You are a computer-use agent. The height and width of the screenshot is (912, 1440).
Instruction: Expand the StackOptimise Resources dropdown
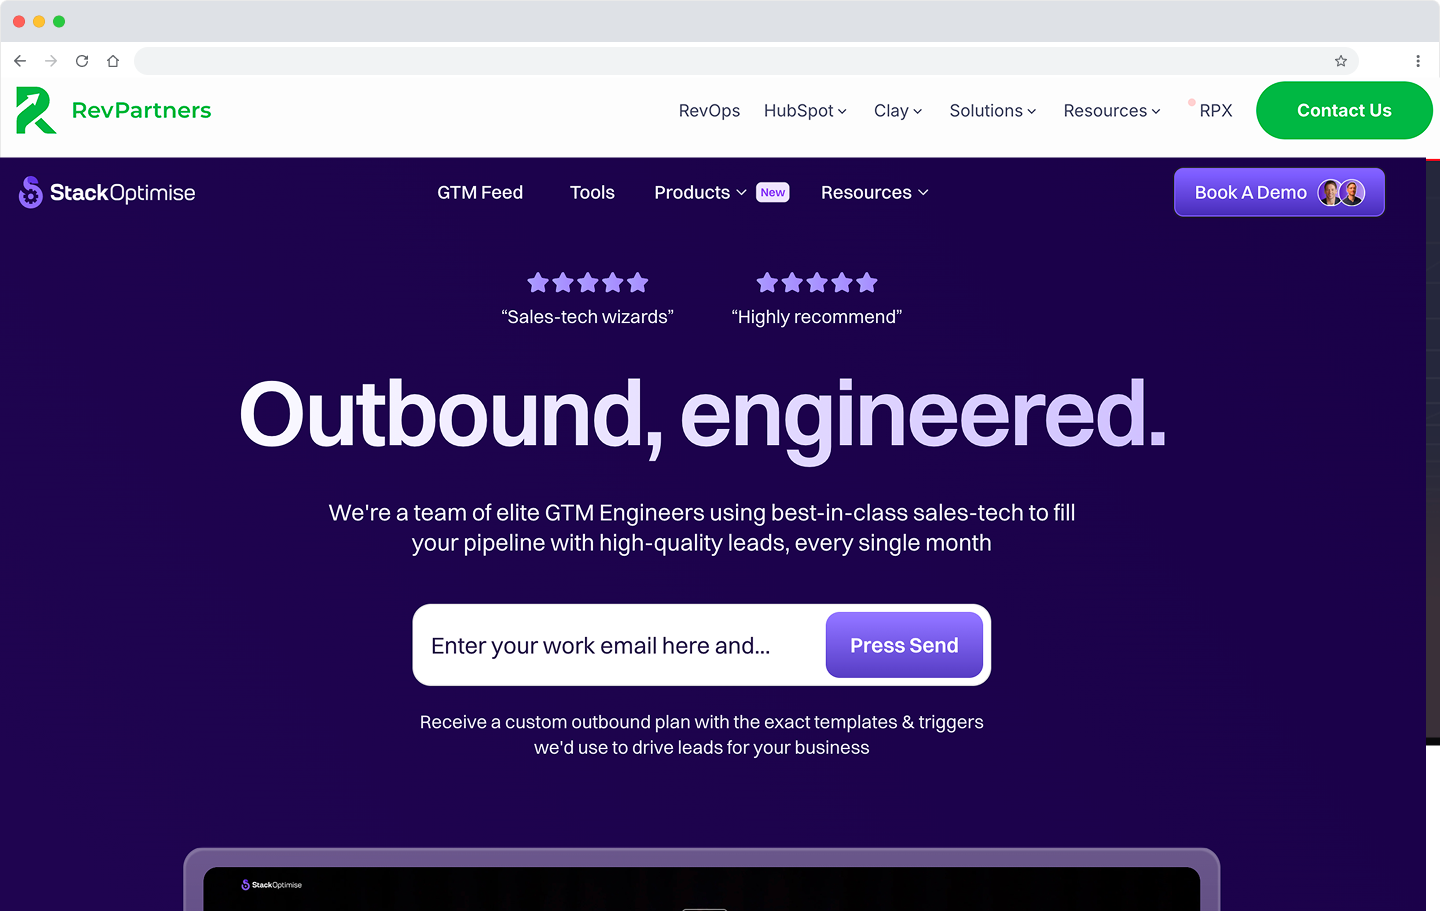pos(875,192)
